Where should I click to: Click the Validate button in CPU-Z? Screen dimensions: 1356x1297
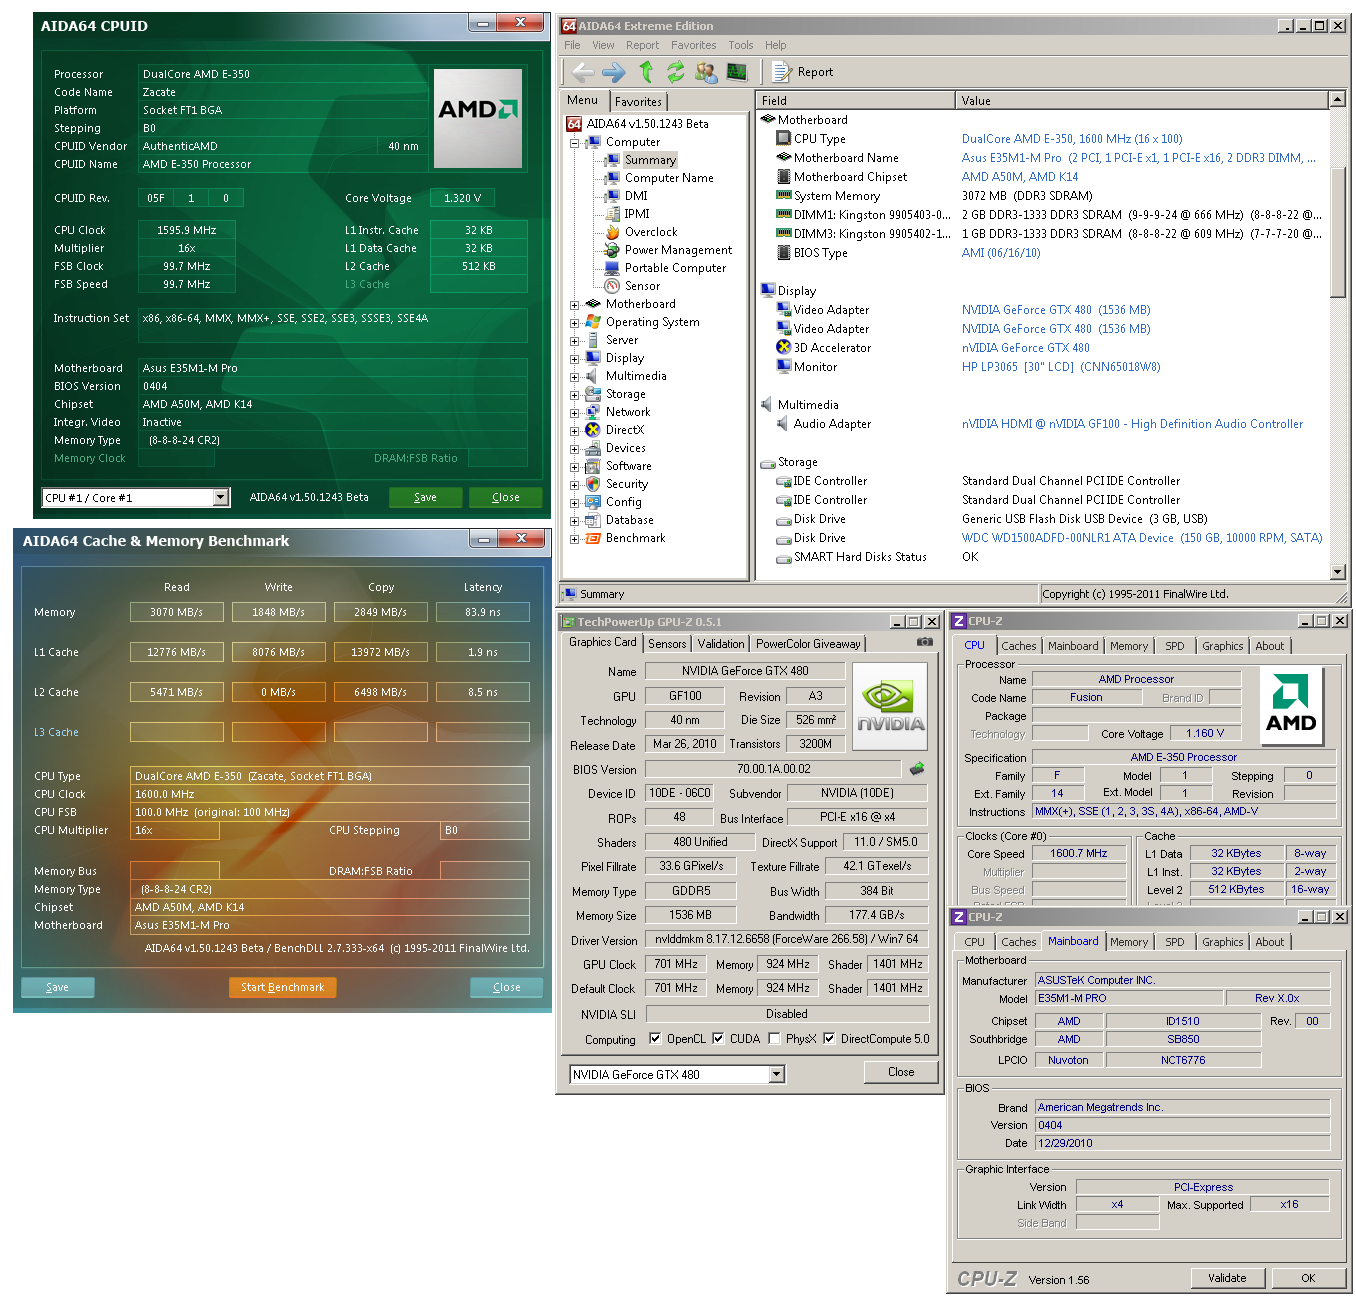tap(1227, 1278)
